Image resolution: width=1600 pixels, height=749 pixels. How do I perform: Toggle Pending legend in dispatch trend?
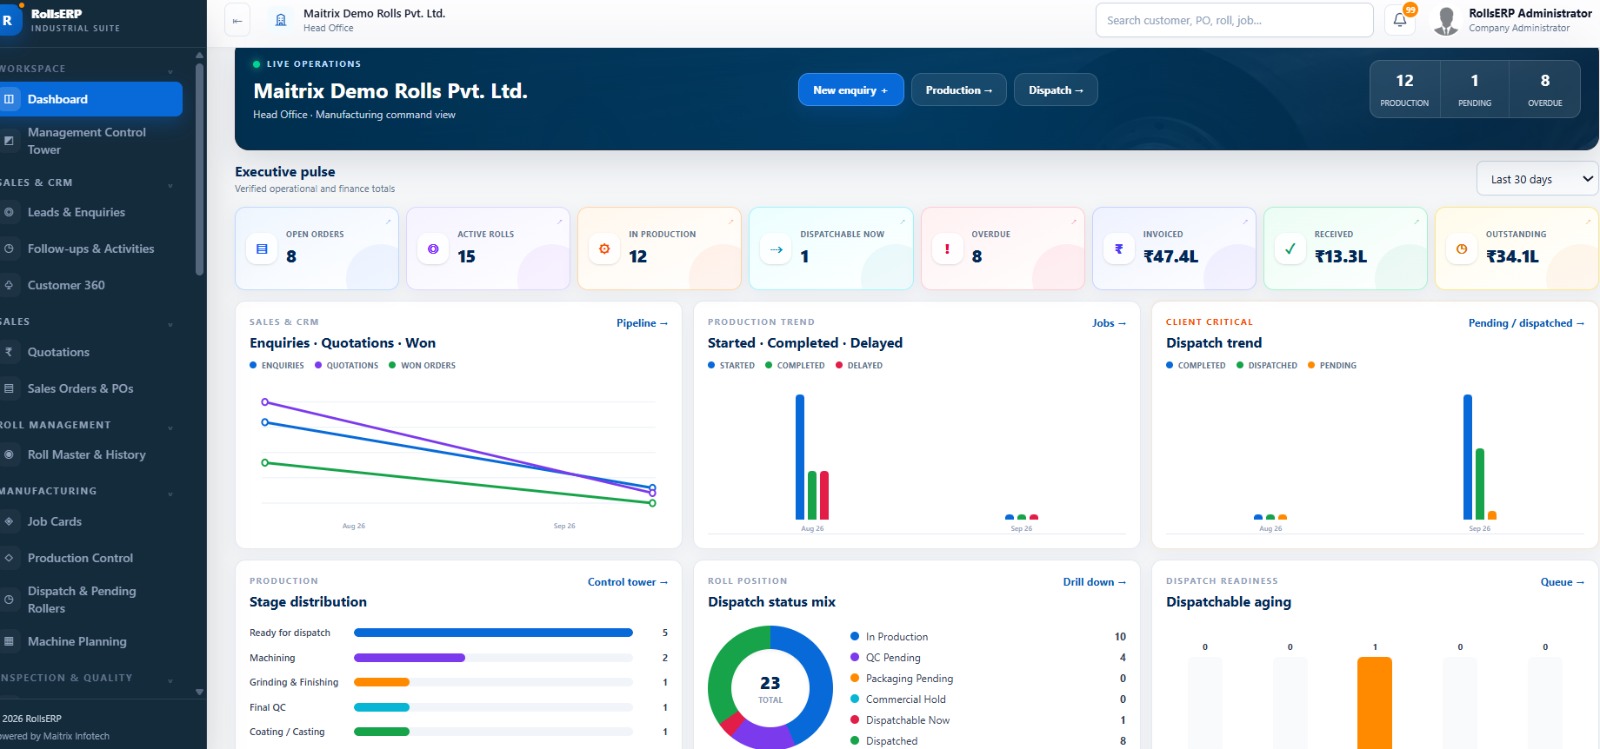(1332, 366)
